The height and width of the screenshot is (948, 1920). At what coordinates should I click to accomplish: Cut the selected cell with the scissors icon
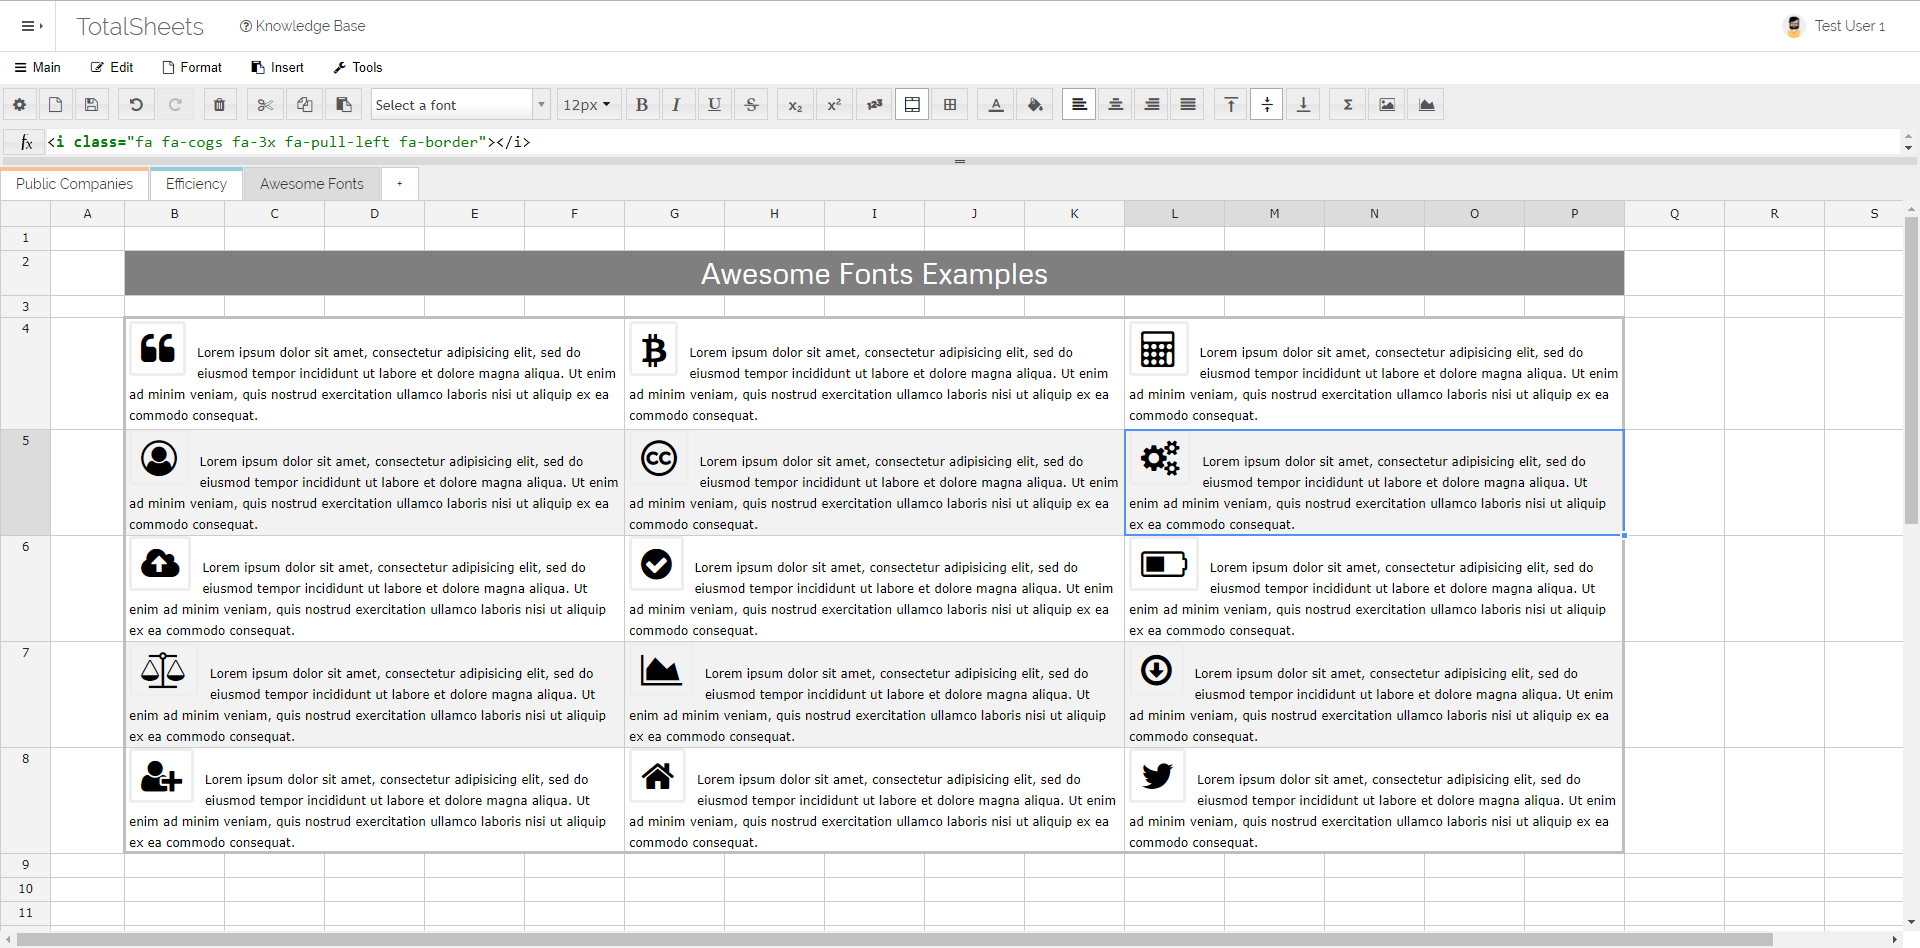(x=263, y=104)
